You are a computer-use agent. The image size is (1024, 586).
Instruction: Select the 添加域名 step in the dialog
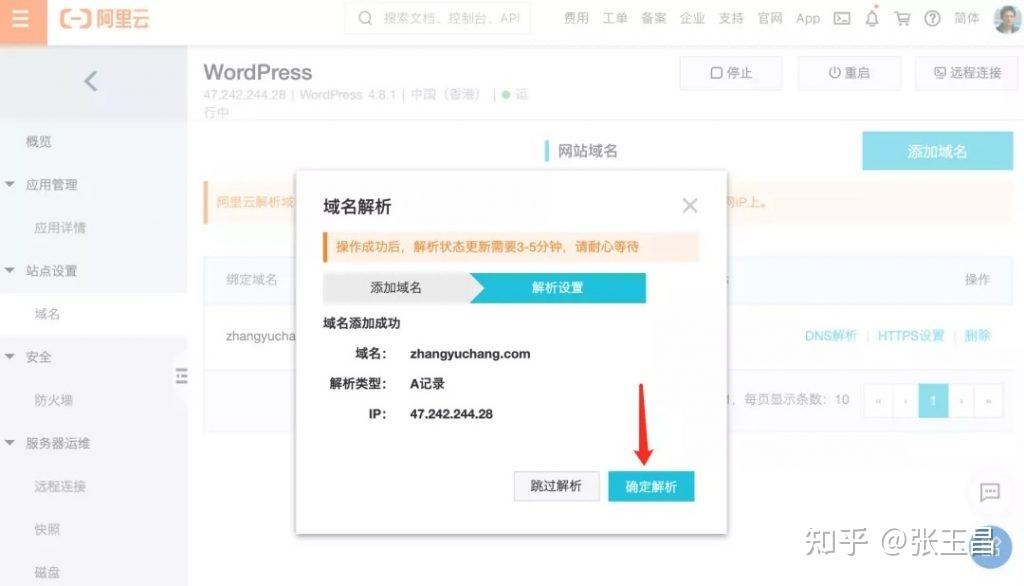point(396,287)
